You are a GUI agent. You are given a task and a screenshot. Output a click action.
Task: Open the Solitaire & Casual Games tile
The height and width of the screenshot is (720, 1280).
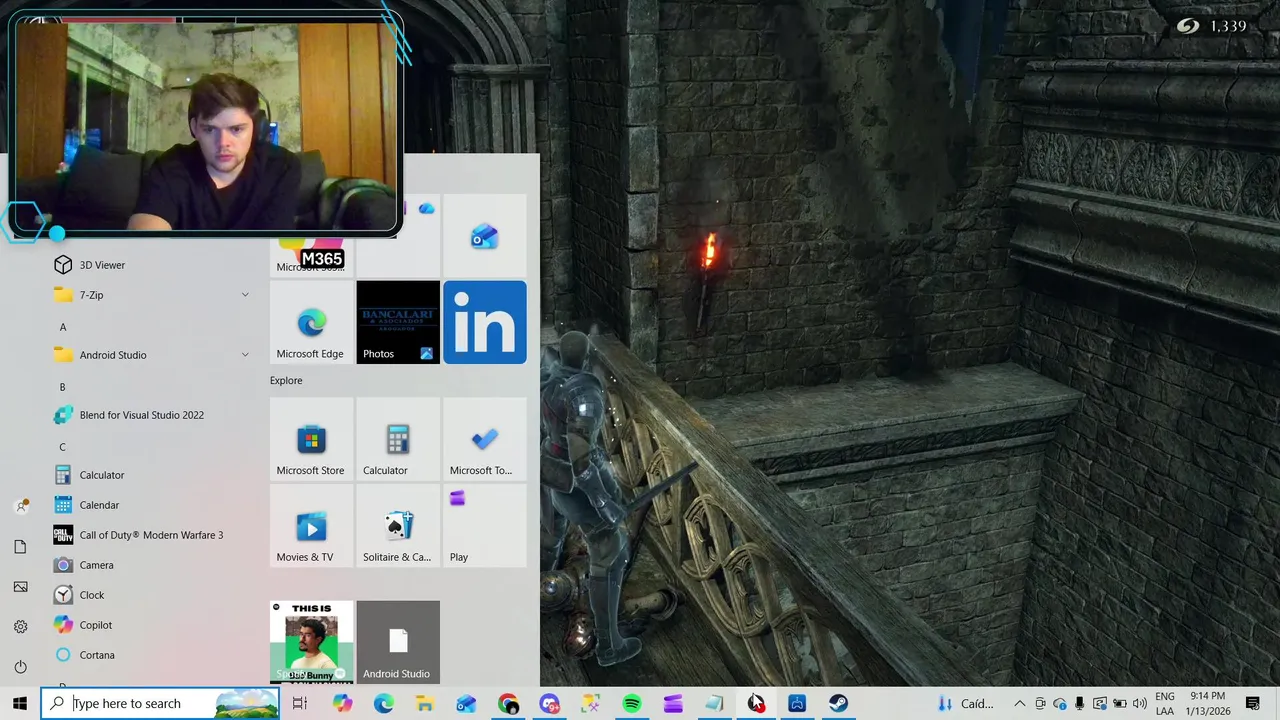coord(398,526)
